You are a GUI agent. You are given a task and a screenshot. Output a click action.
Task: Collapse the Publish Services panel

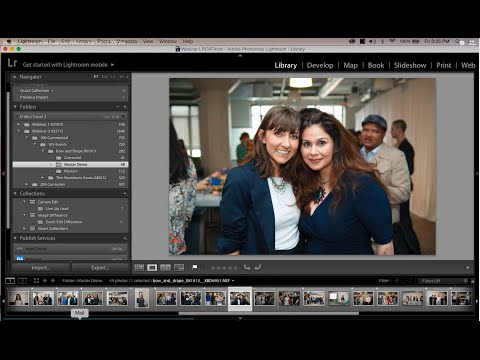point(15,238)
